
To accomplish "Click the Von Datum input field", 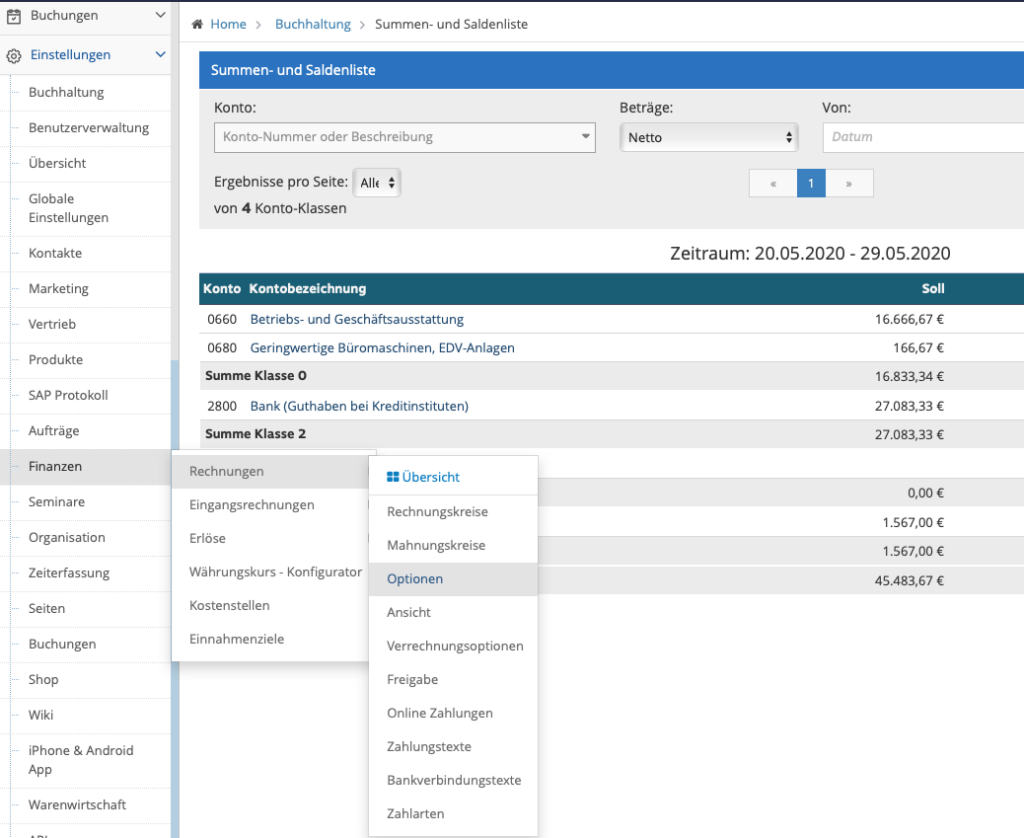I will pyautogui.click(x=923, y=137).
